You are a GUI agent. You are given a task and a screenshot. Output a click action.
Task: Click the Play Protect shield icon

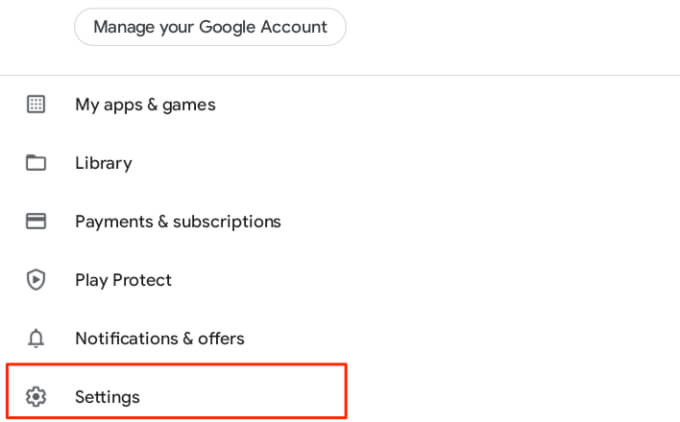36,280
